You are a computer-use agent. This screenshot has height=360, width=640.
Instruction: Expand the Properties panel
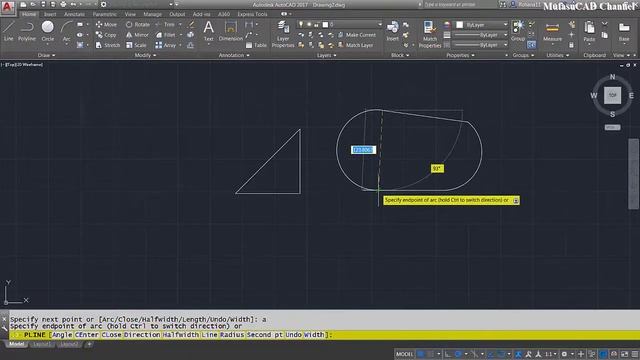point(460,55)
